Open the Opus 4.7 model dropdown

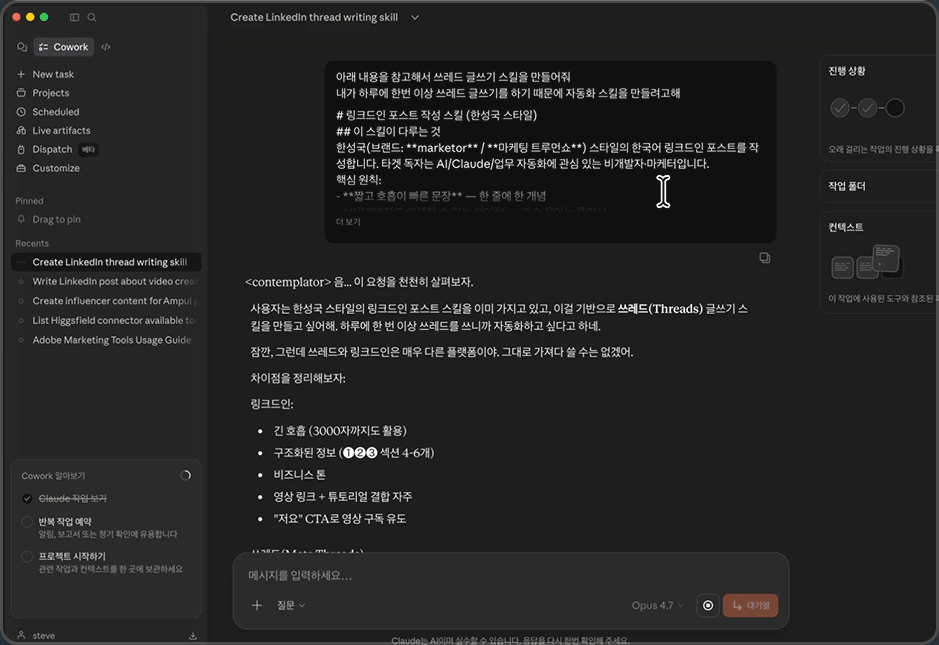[x=657, y=605]
